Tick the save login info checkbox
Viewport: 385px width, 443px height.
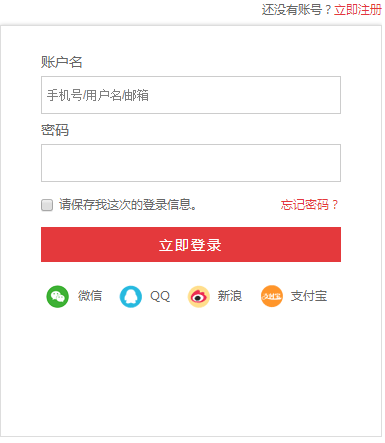[47, 205]
